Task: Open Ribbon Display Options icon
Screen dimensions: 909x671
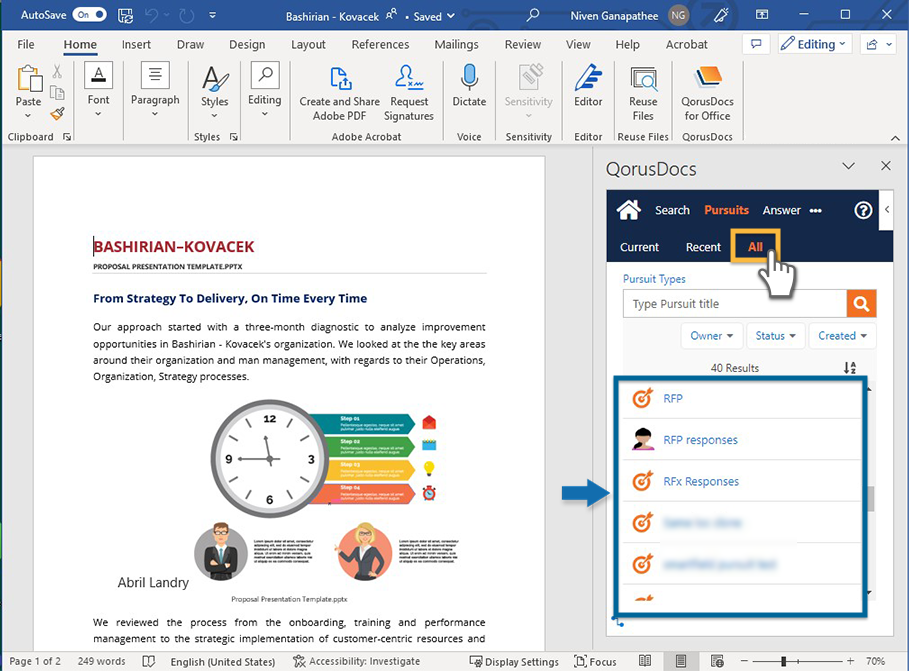Action: 762,15
